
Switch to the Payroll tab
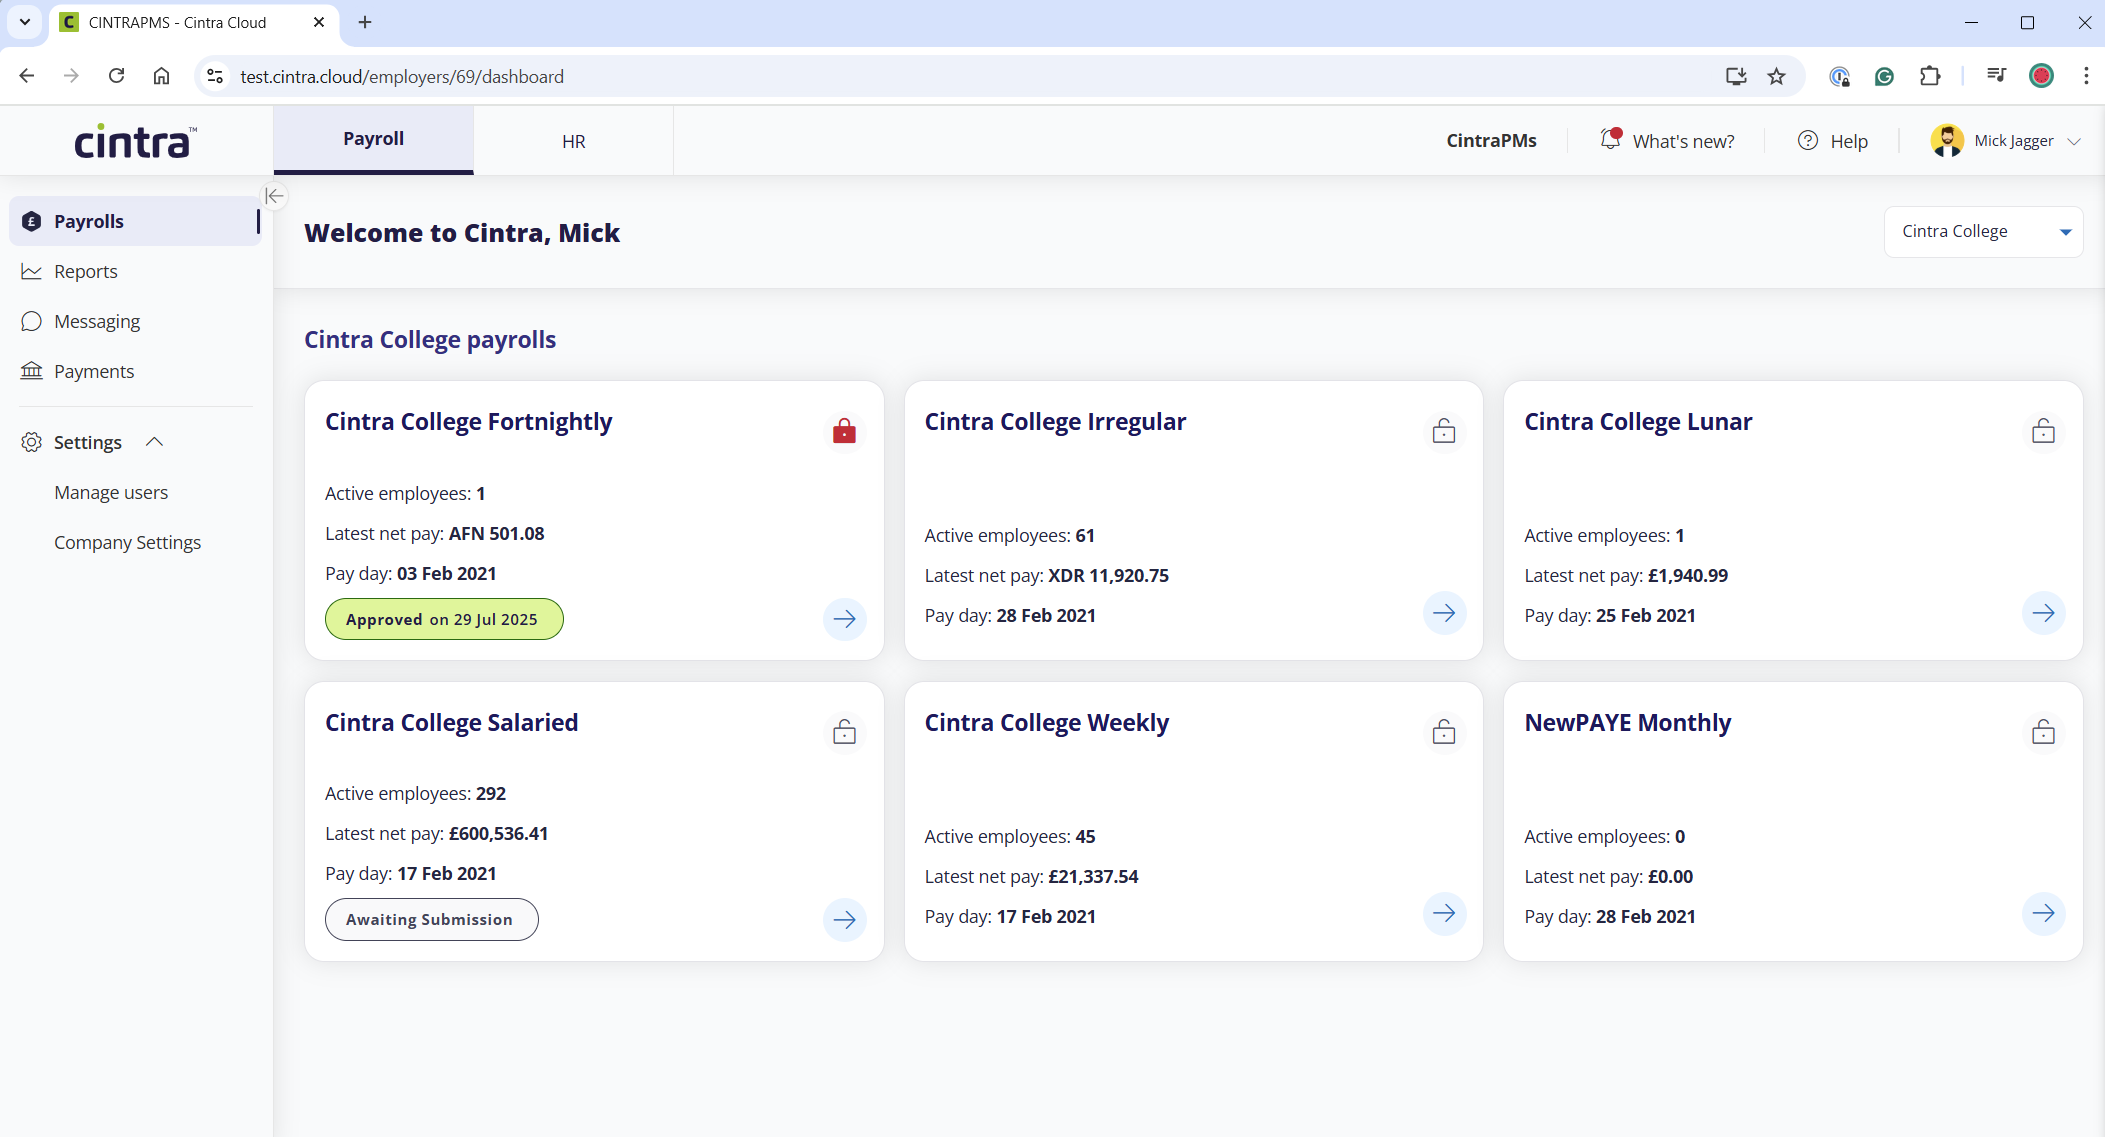coord(373,139)
